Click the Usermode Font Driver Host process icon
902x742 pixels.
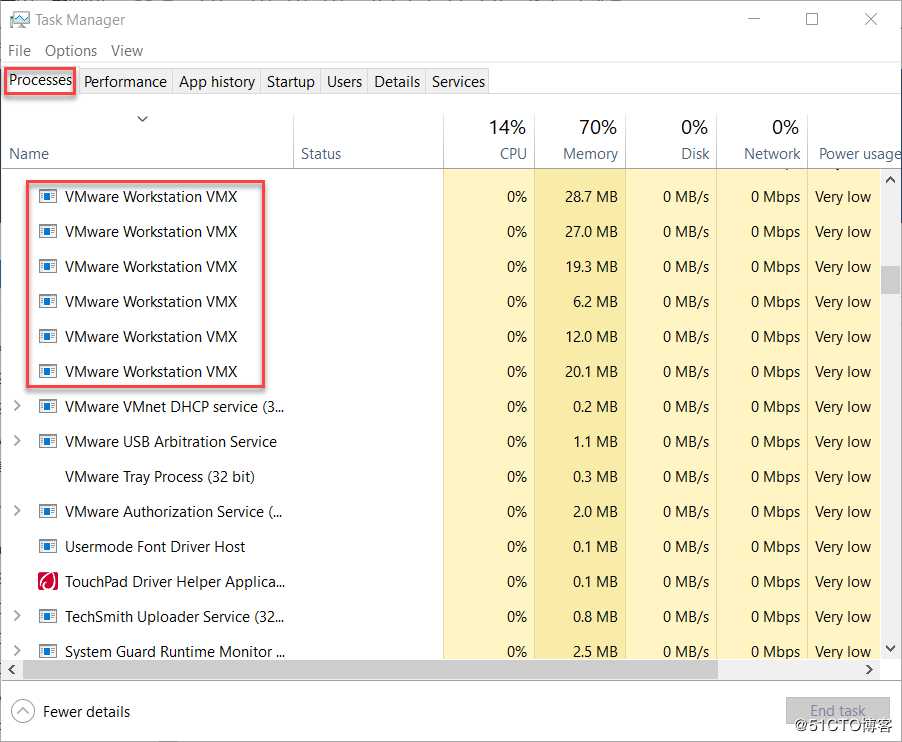click(48, 546)
